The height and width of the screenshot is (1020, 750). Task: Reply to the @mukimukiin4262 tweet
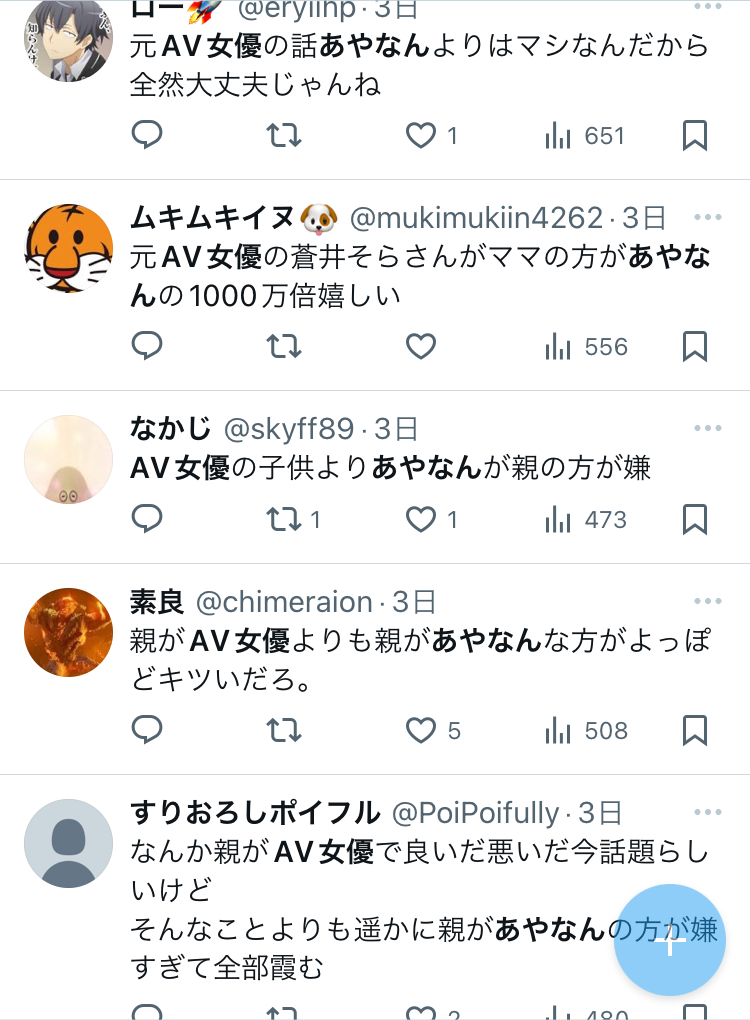[x=147, y=345]
